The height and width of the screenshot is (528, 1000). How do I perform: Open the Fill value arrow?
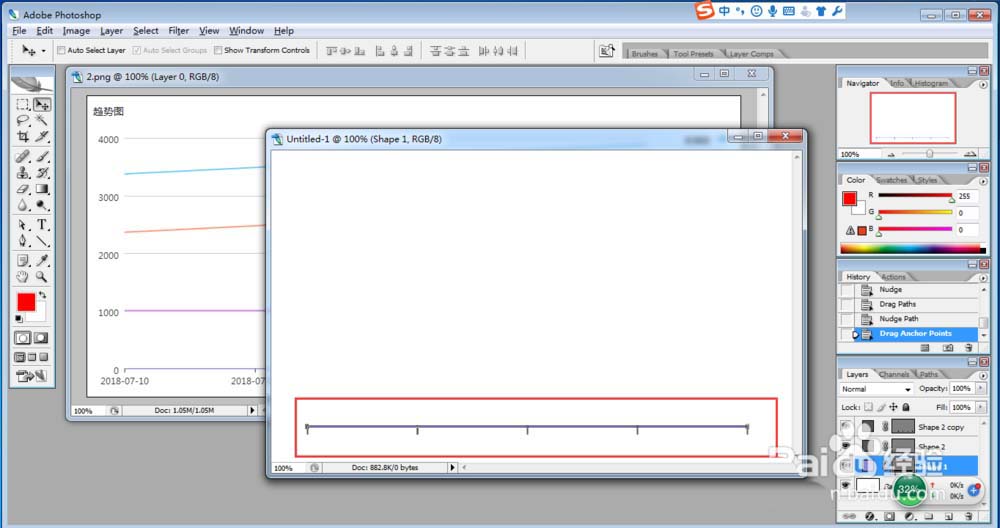(x=979, y=407)
